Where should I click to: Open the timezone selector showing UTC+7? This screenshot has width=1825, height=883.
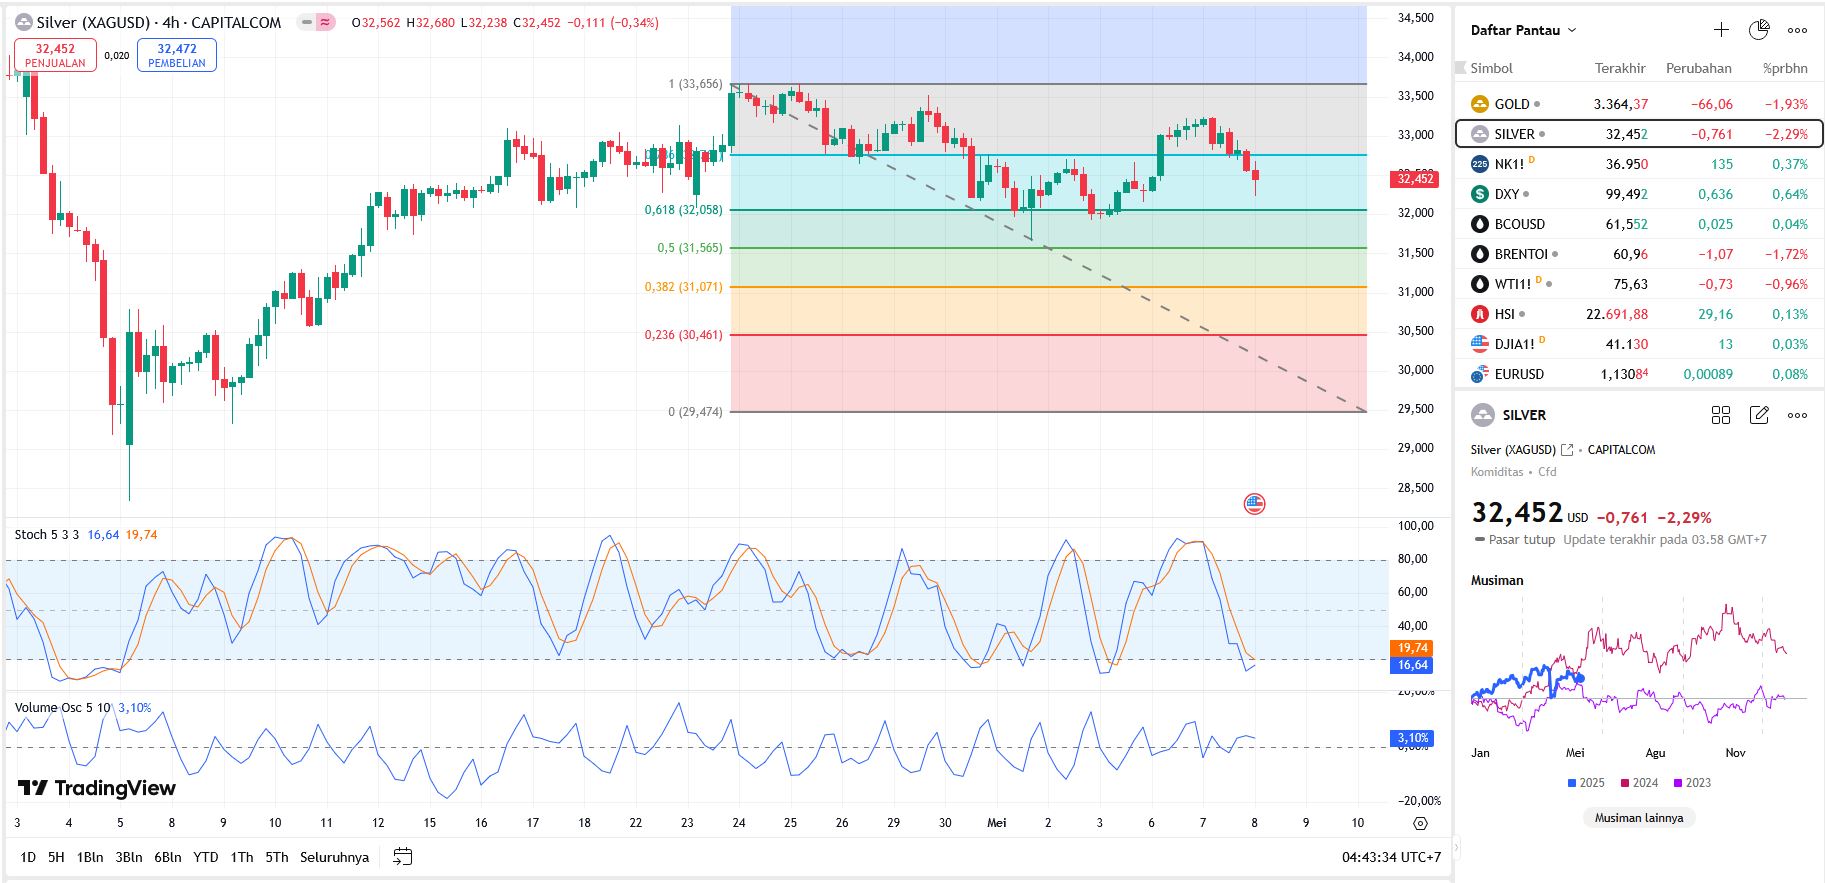[x=1391, y=857]
